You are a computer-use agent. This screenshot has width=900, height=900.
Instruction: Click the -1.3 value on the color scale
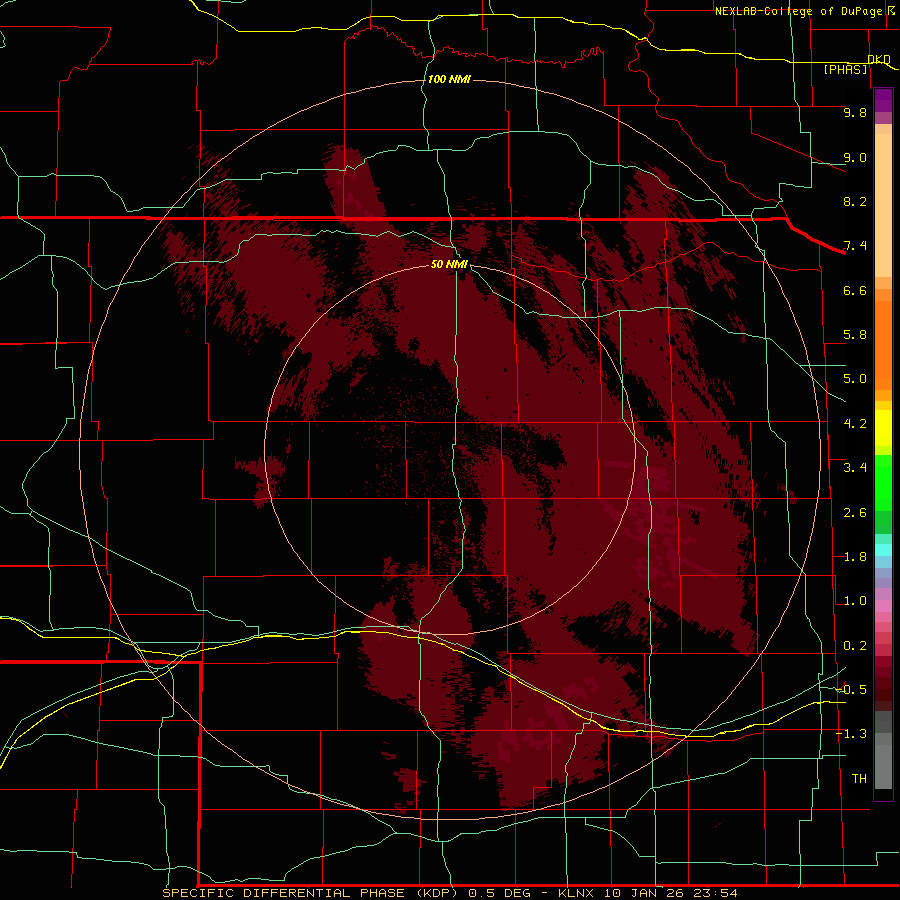point(852,734)
